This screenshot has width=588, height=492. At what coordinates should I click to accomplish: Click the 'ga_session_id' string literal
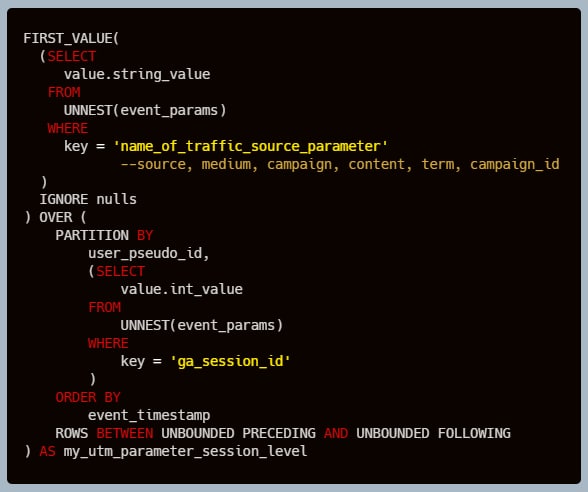[230, 361]
